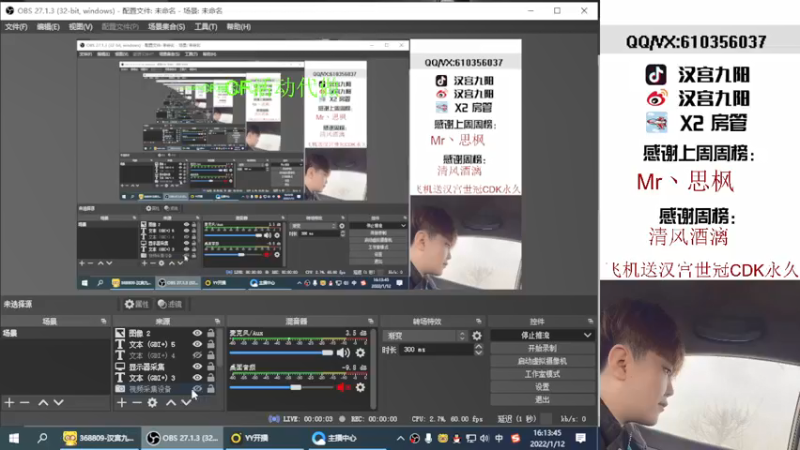This screenshot has height=450, width=800.
Task: Remove the selected source with minus icon
Action: point(137,403)
